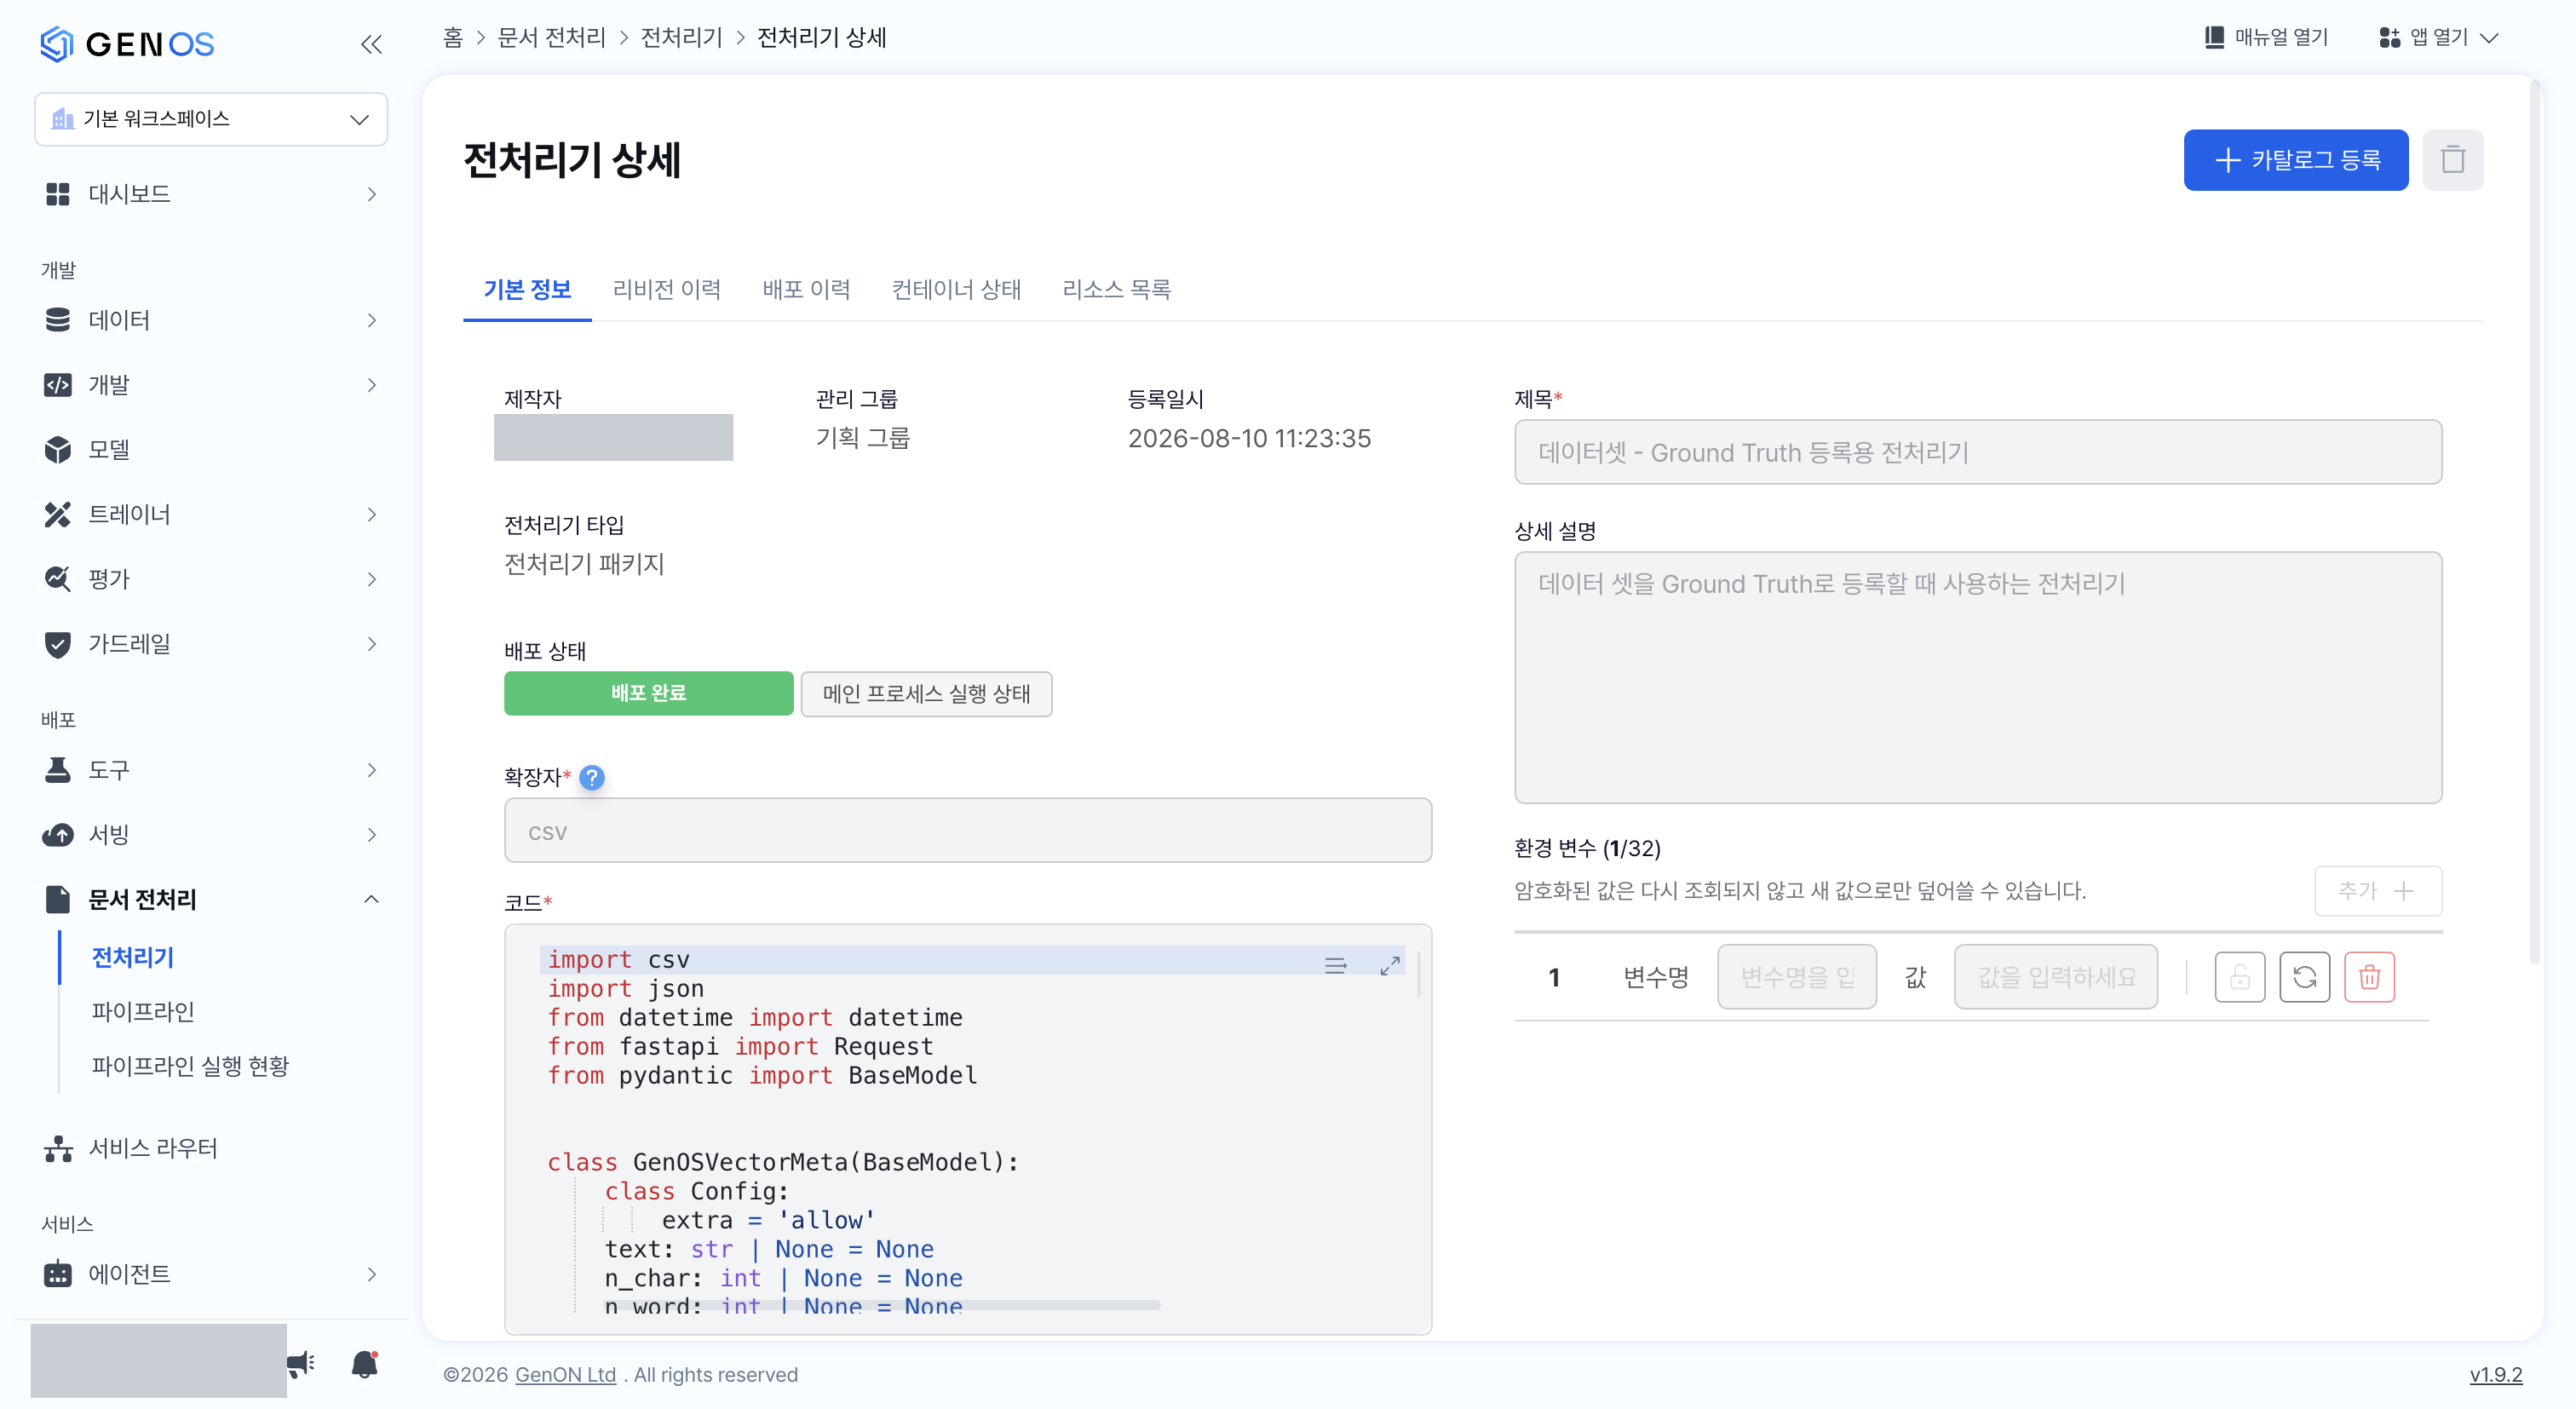Switch to the 컨테이너 상태 tab

pos(956,289)
